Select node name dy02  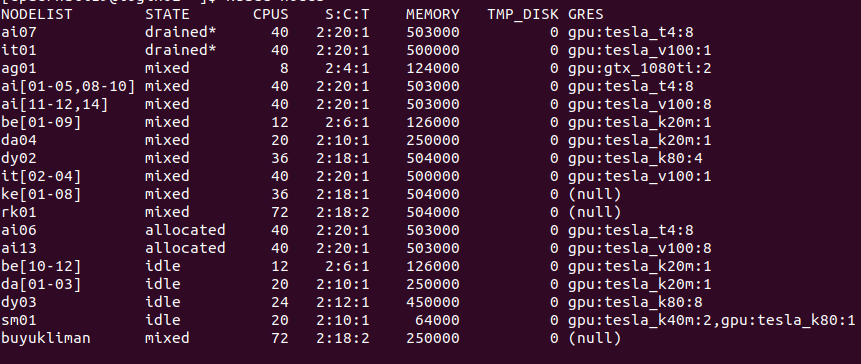tap(19, 159)
